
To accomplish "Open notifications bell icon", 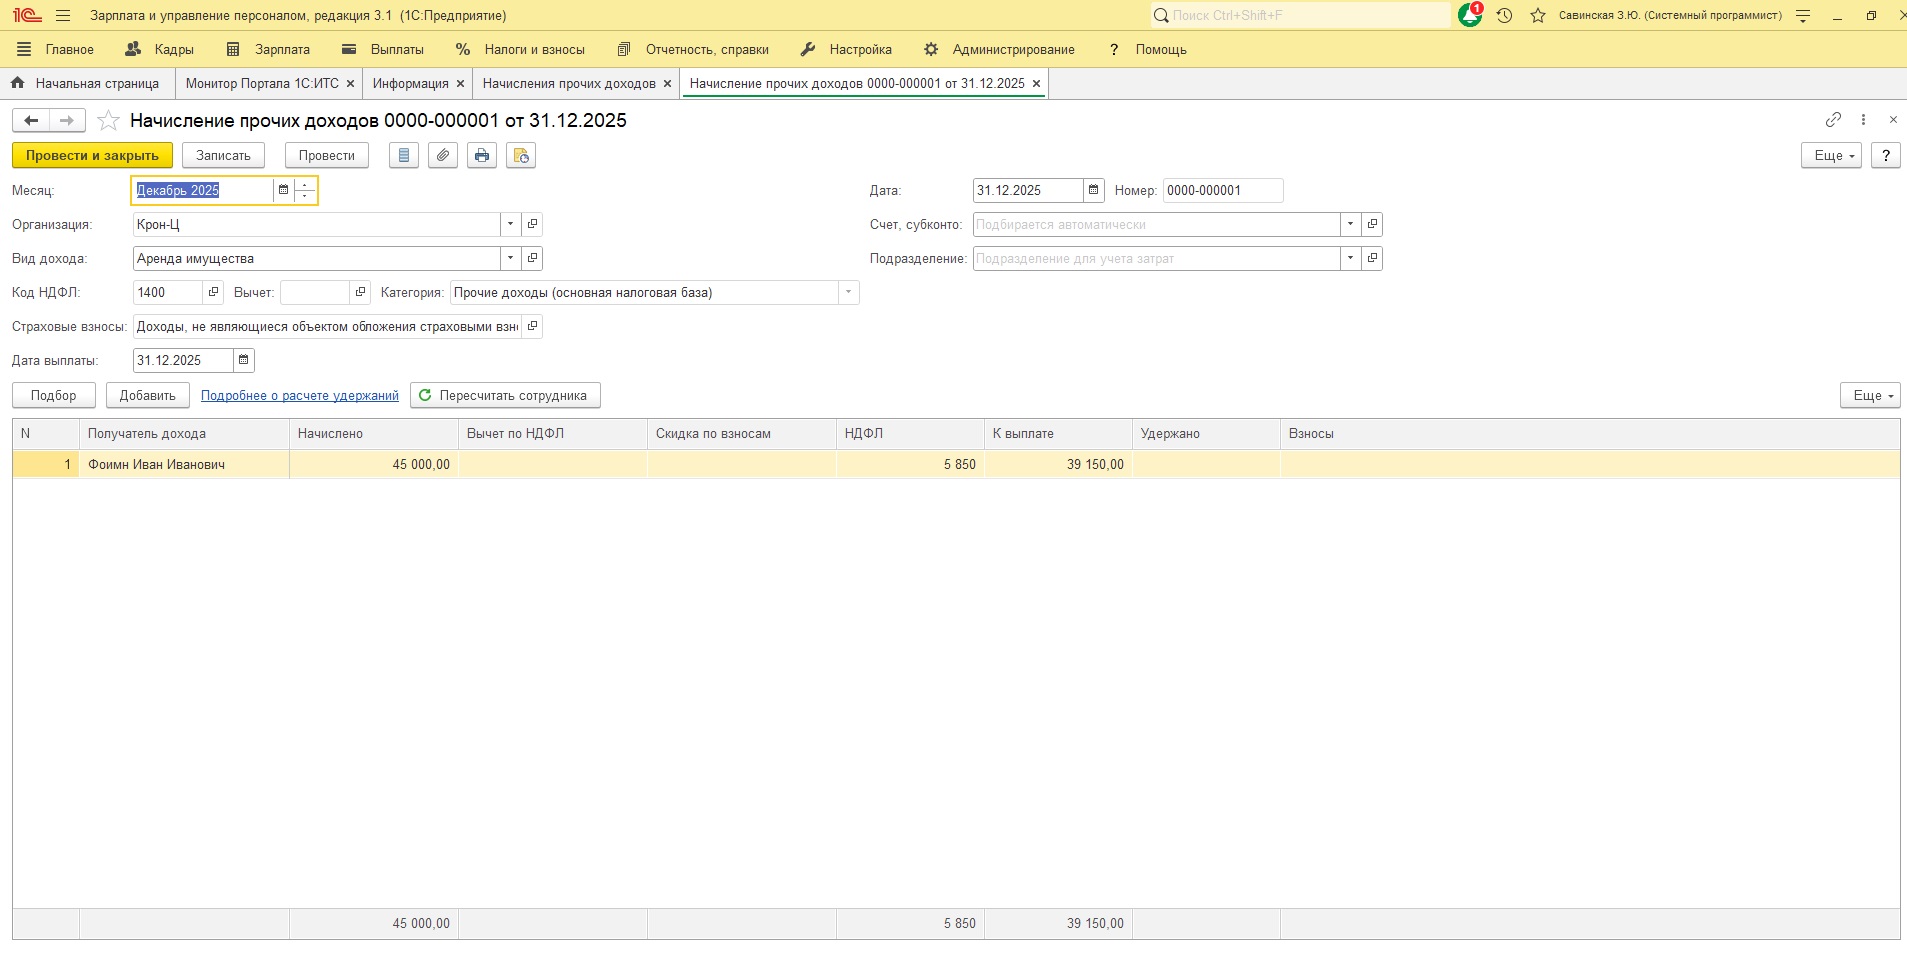I will click(1470, 15).
